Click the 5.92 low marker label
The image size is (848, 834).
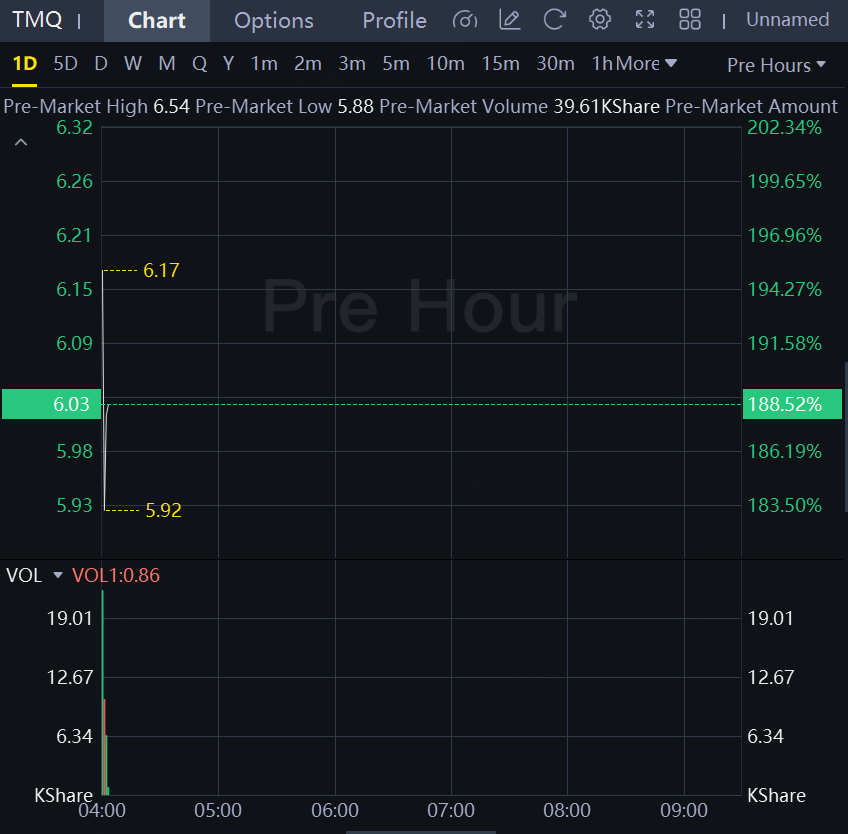[x=163, y=510]
